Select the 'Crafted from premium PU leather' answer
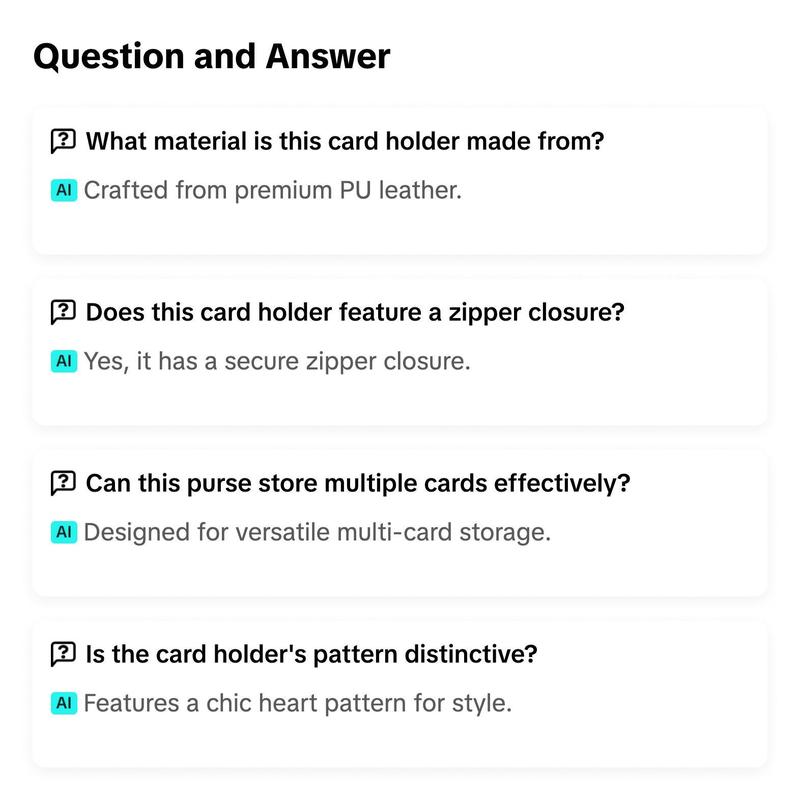The height and width of the screenshot is (800, 800). [x=273, y=190]
